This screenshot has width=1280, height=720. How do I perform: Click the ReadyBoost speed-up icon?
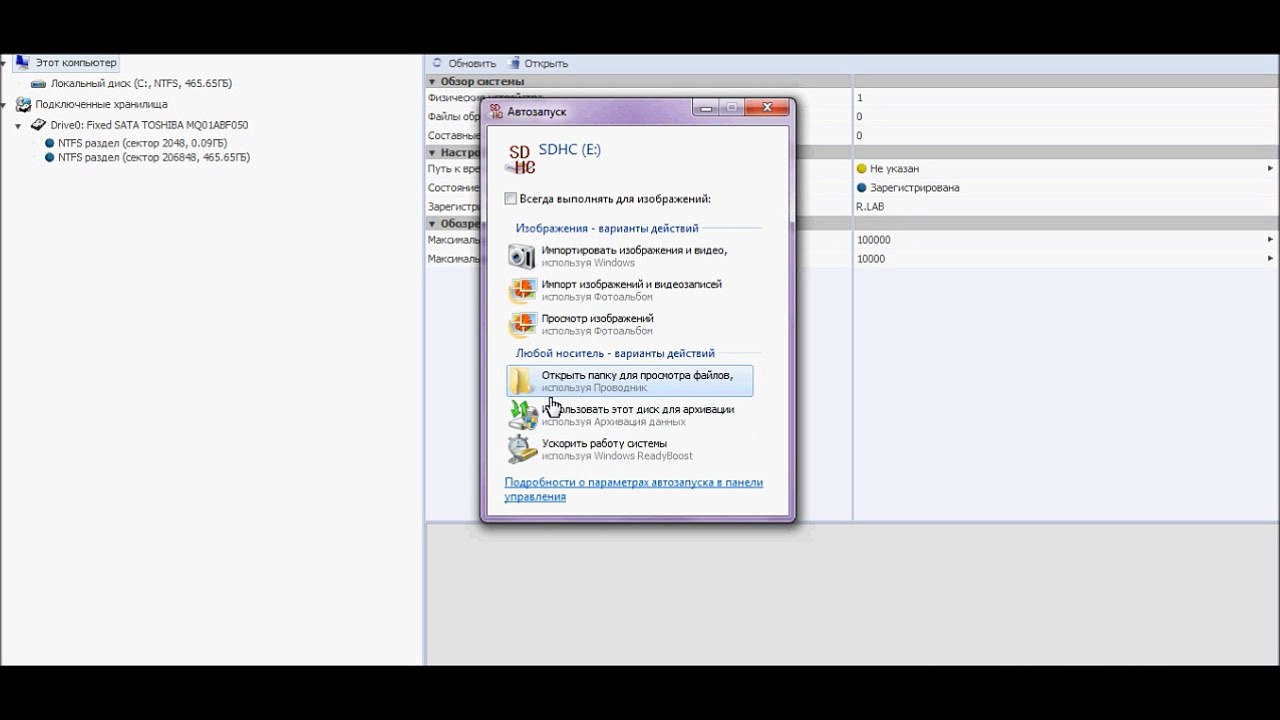[x=522, y=449]
